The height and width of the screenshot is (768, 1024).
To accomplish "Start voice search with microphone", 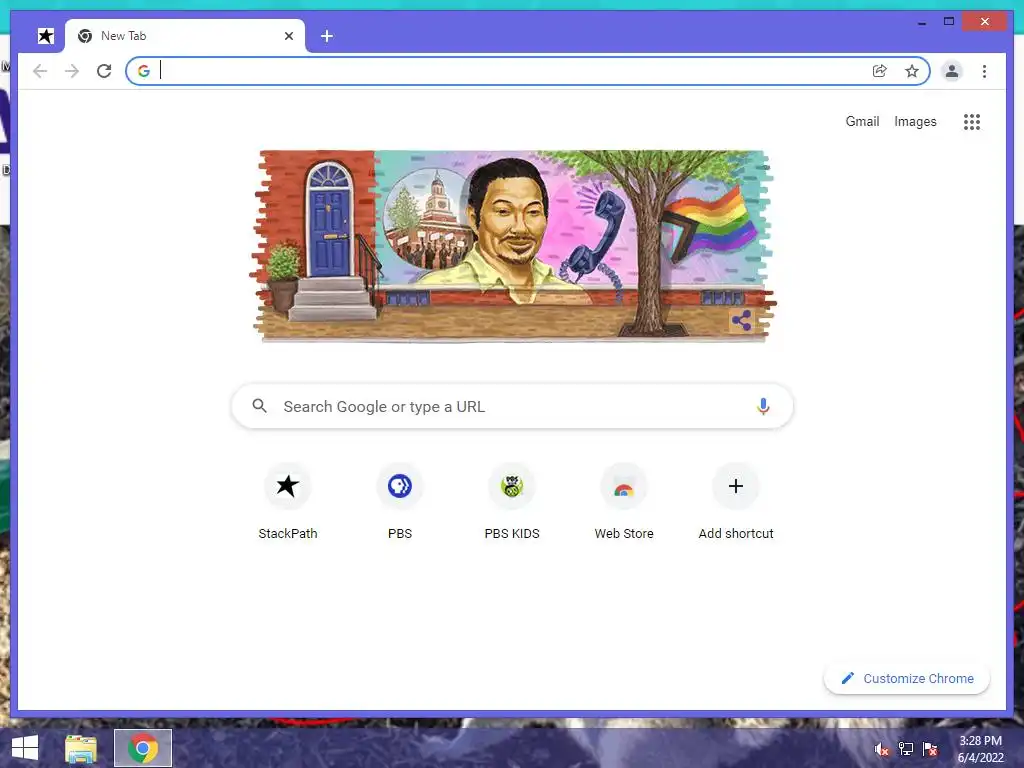I will 763,406.
